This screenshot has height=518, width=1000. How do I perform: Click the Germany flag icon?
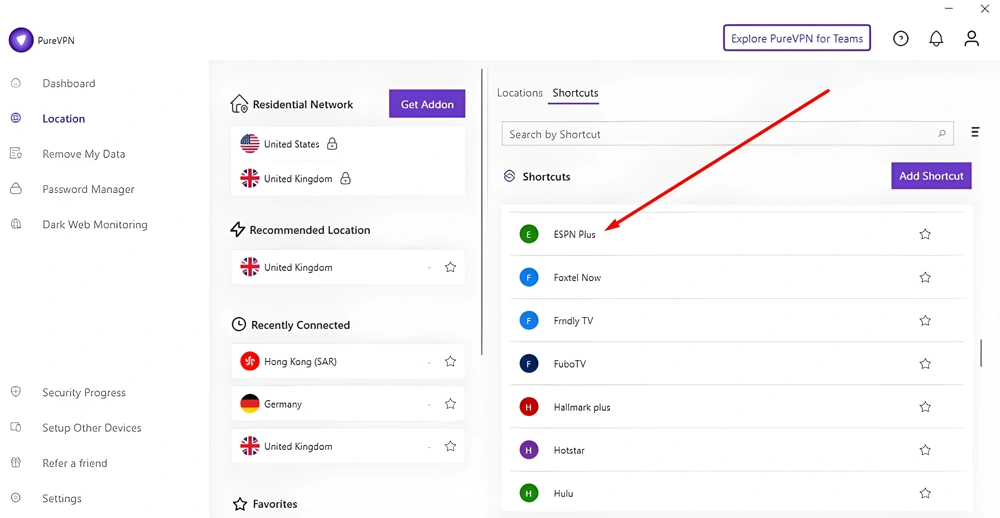249,404
